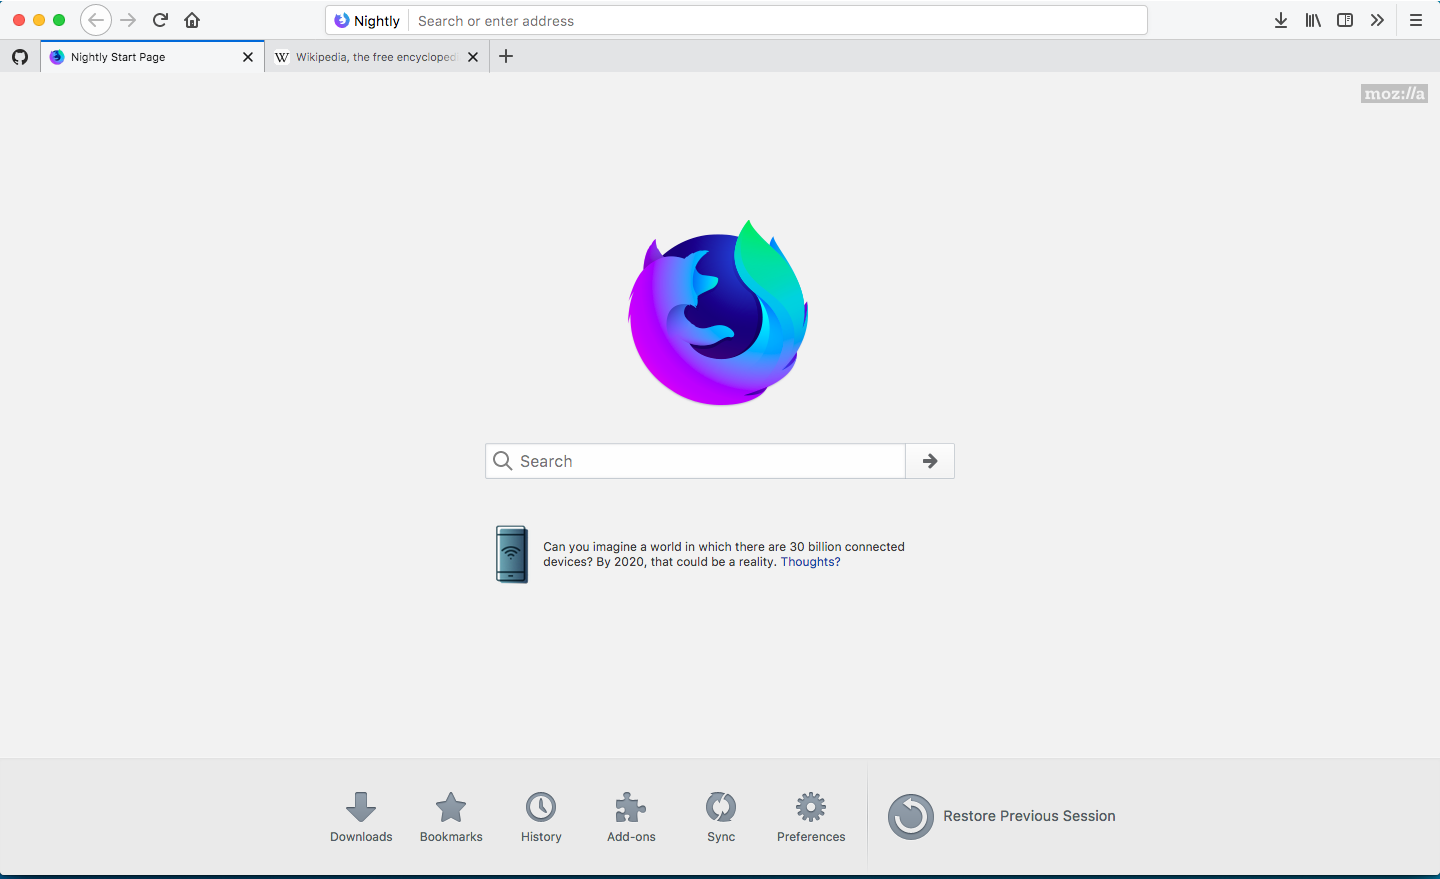Close the Nightly Start Page tab
The width and height of the screenshot is (1440, 879).
(248, 57)
